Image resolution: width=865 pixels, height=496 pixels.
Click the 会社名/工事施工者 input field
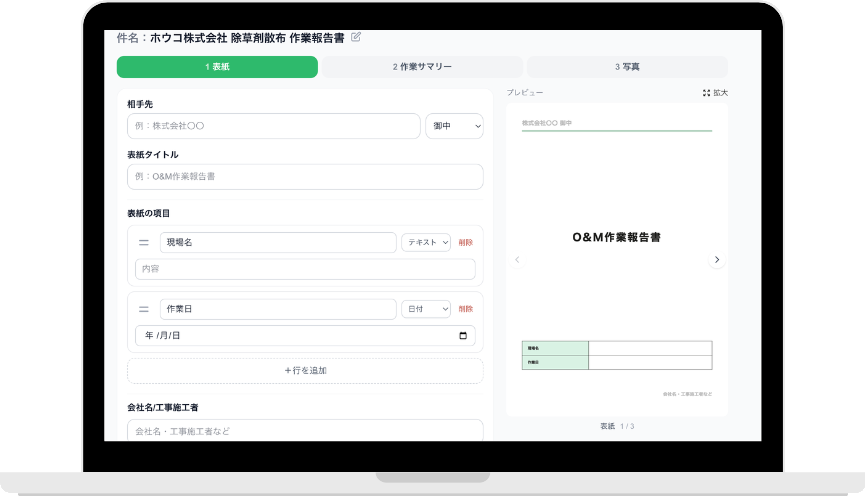pos(305,431)
